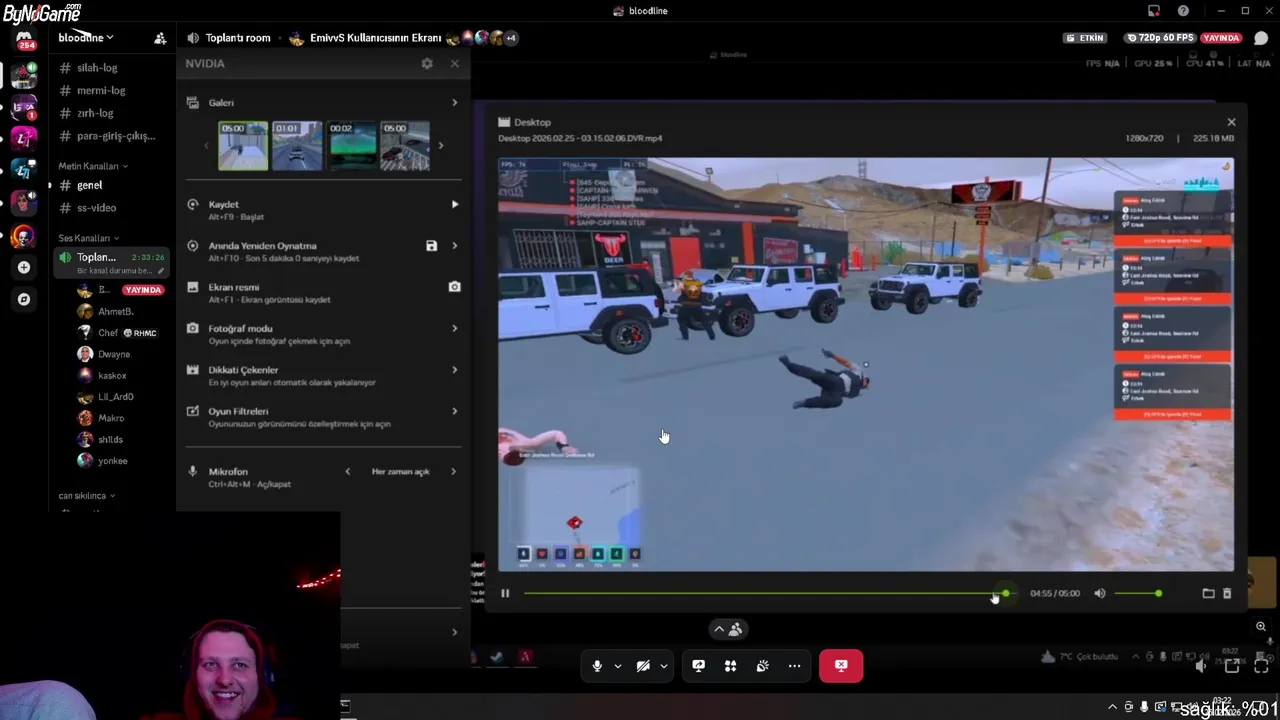
Task: Open Dikkati Çekenler entry
Action: [x=322, y=376]
